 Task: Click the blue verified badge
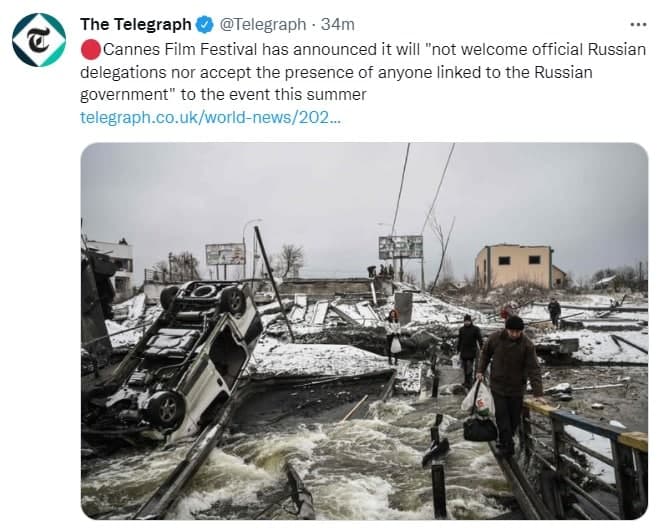pos(205,25)
